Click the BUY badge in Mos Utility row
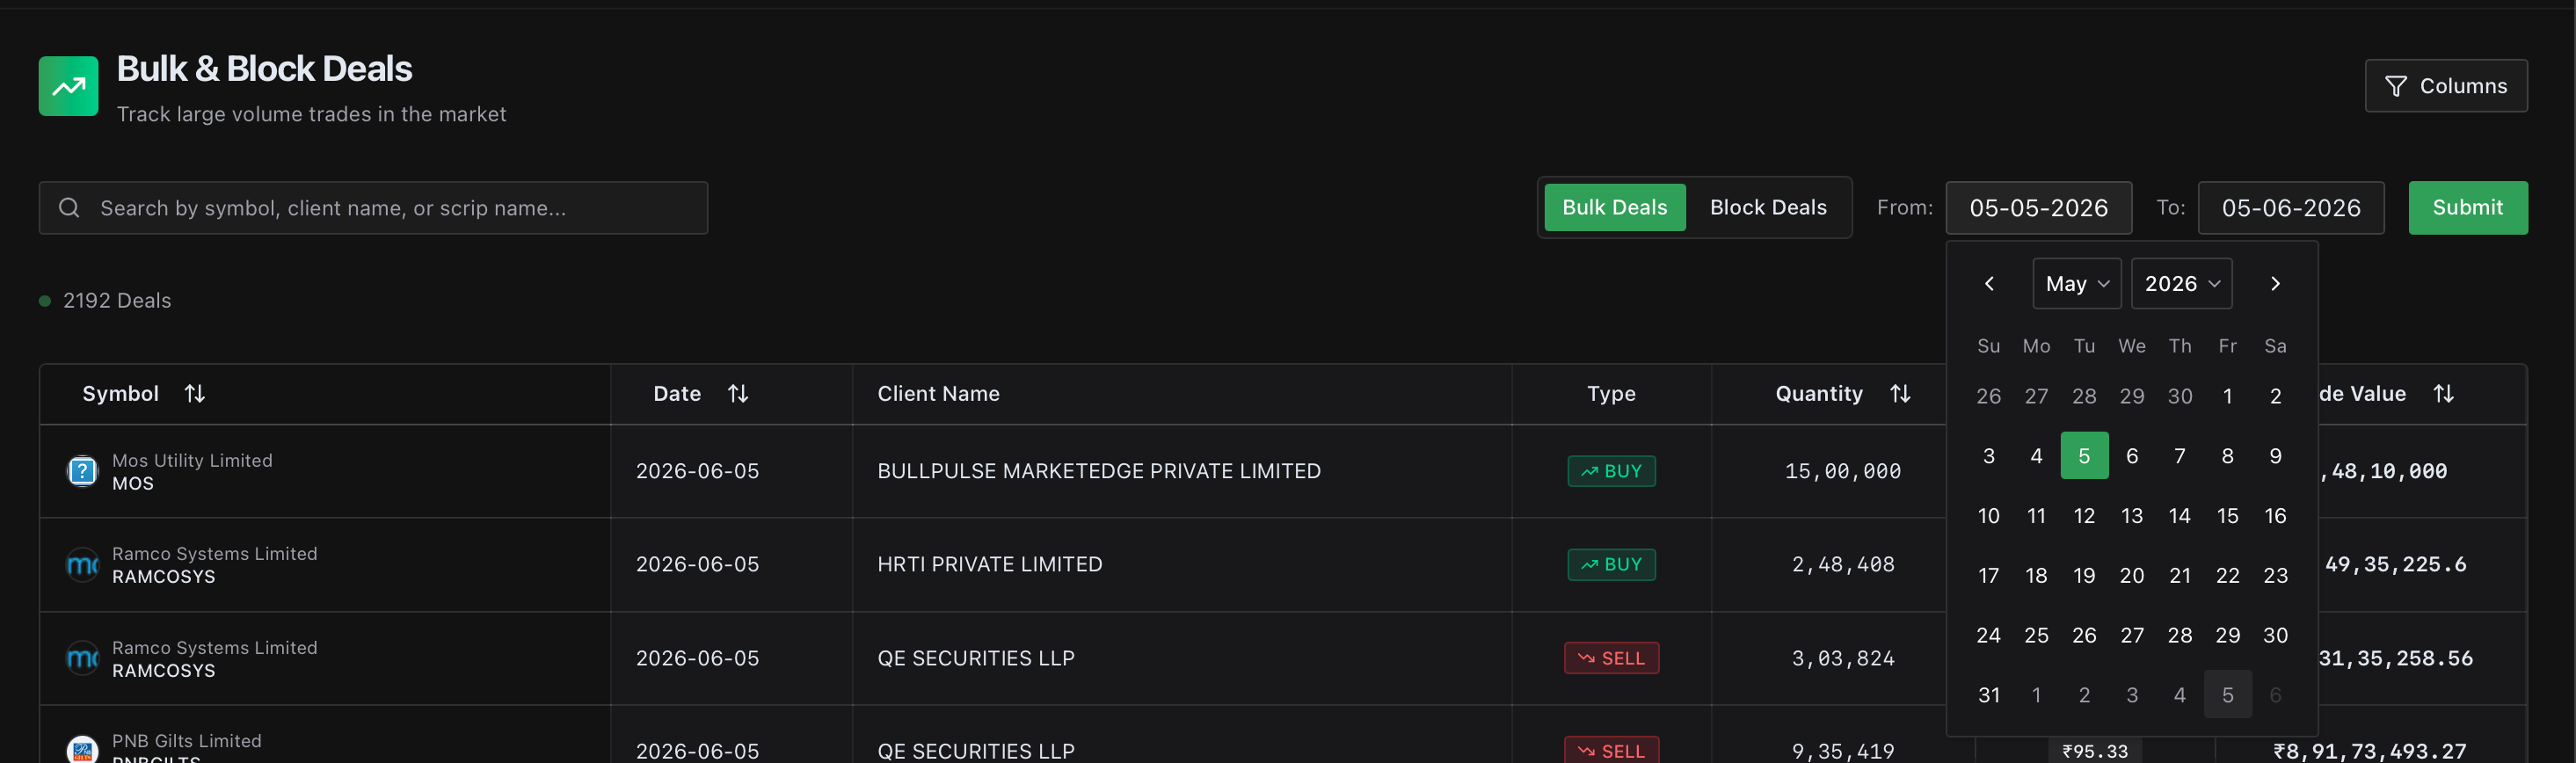2576x763 pixels. (x=1611, y=471)
